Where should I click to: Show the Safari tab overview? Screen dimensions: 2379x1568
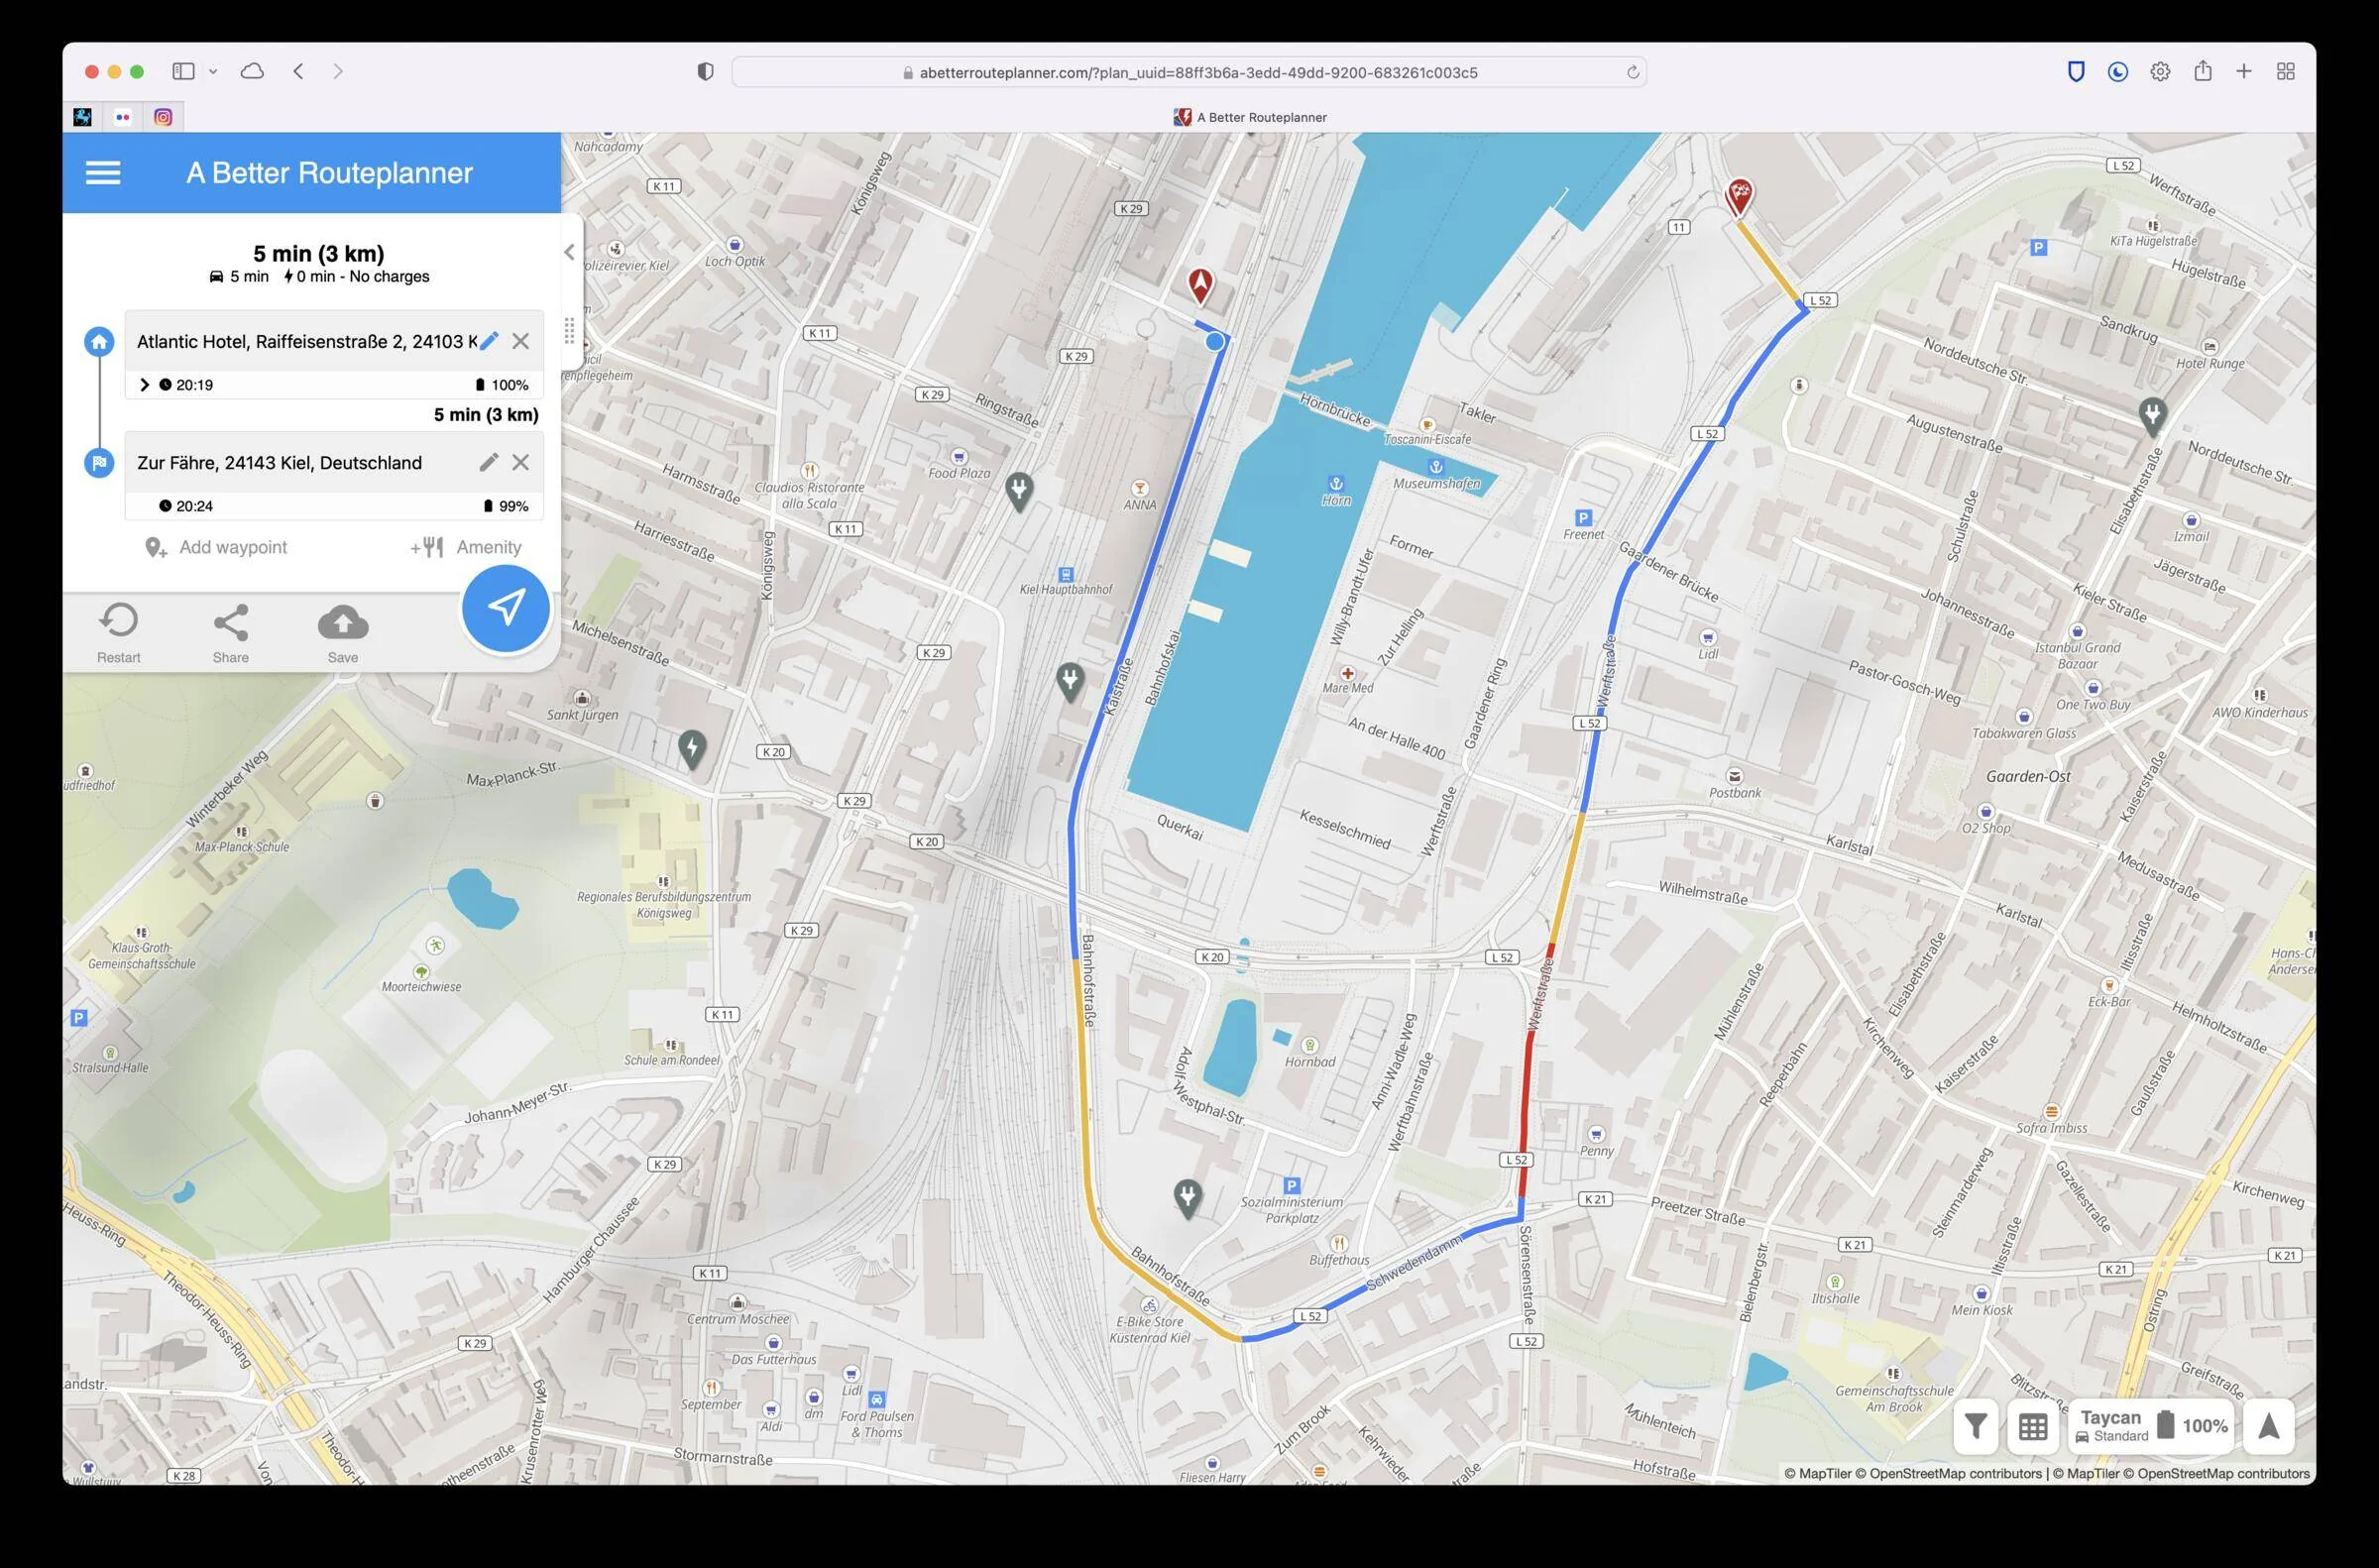coord(2286,71)
